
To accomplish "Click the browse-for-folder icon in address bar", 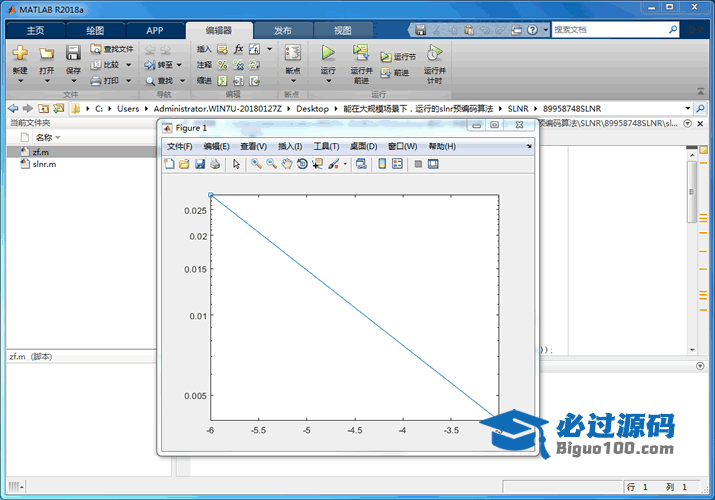I will coord(58,108).
